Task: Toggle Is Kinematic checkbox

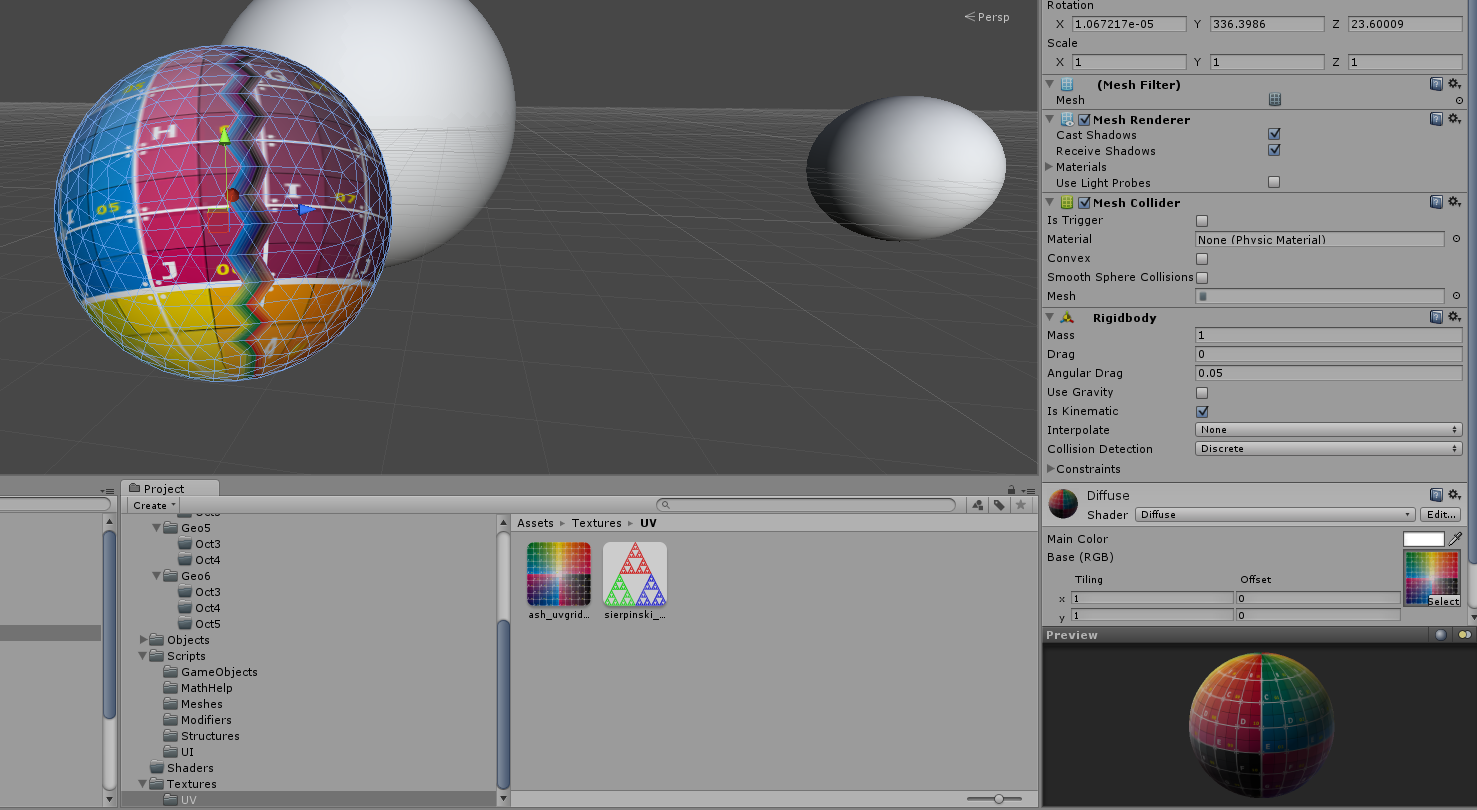Action: [1202, 411]
